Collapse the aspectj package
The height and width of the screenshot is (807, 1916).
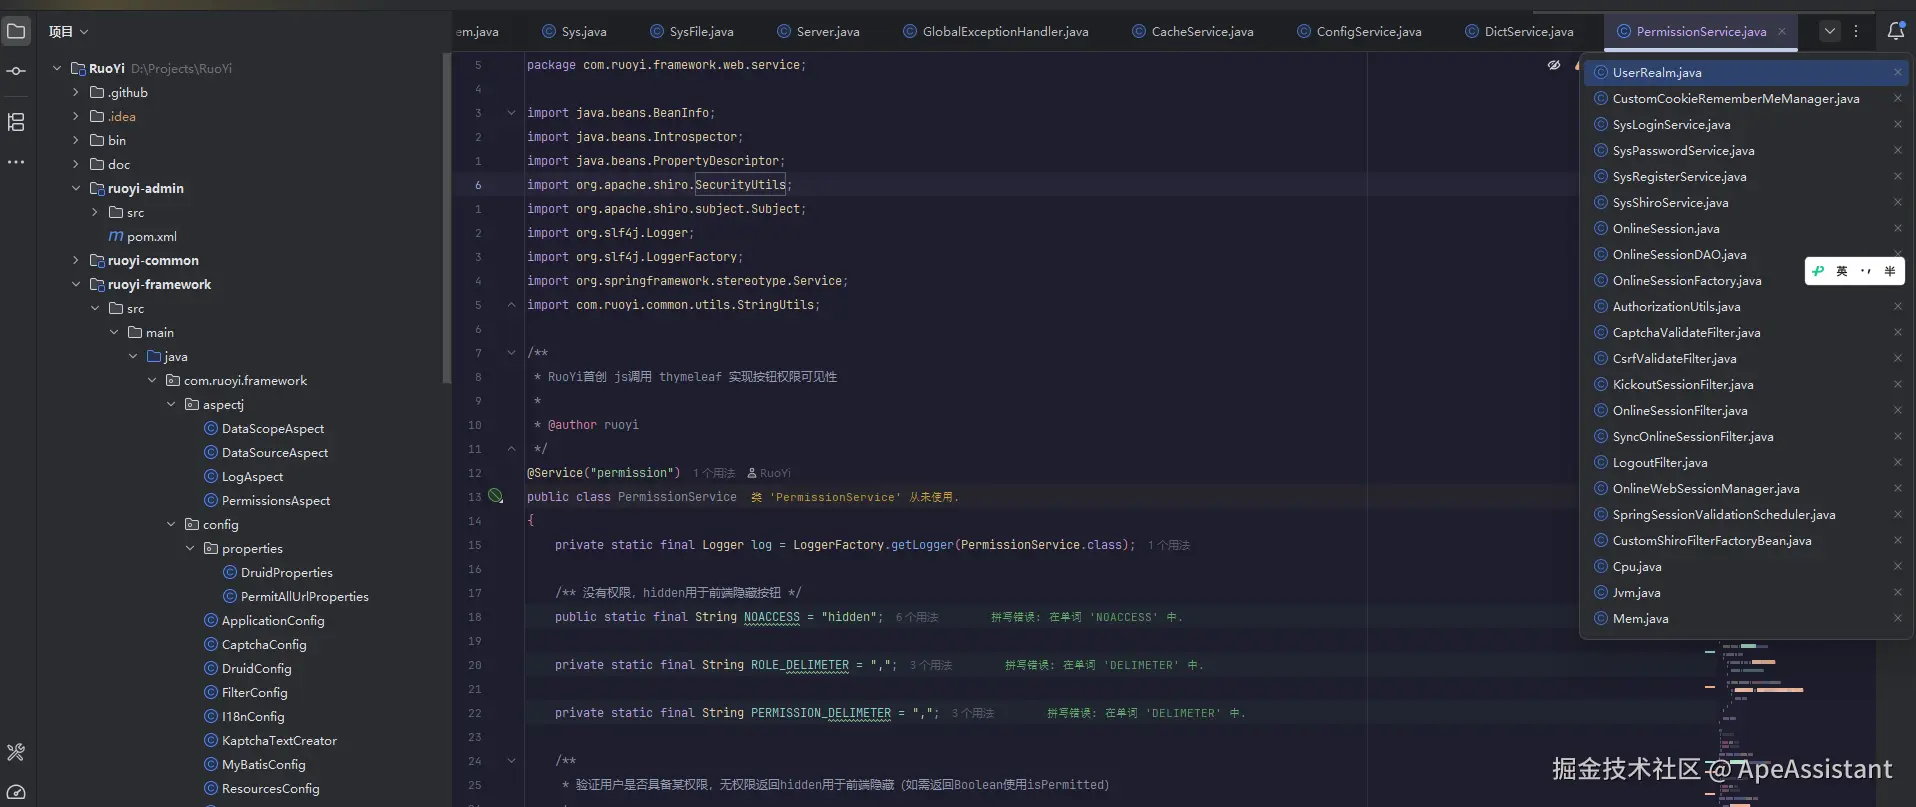click(171, 404)
